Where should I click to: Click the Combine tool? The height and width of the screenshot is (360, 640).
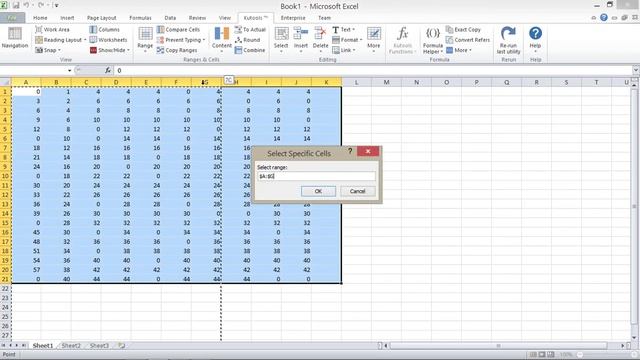pos(250,50)
